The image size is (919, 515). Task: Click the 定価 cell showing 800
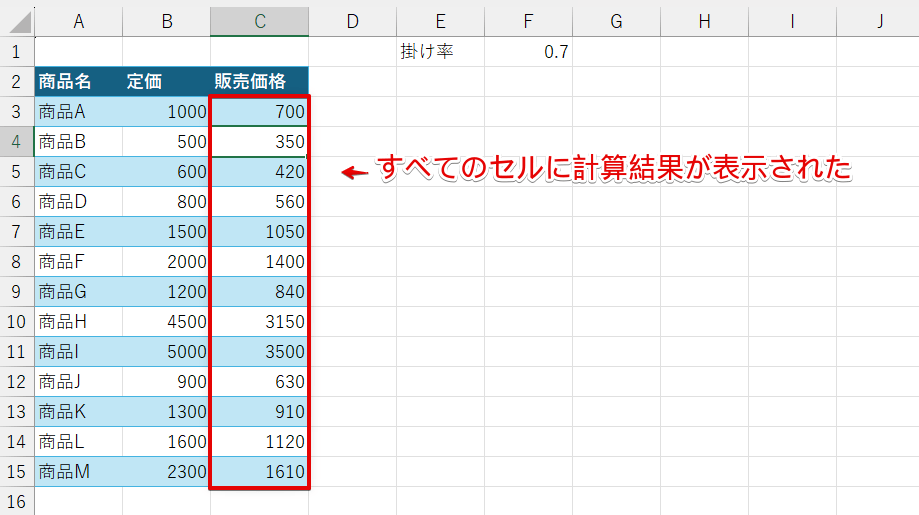point(166,202)
